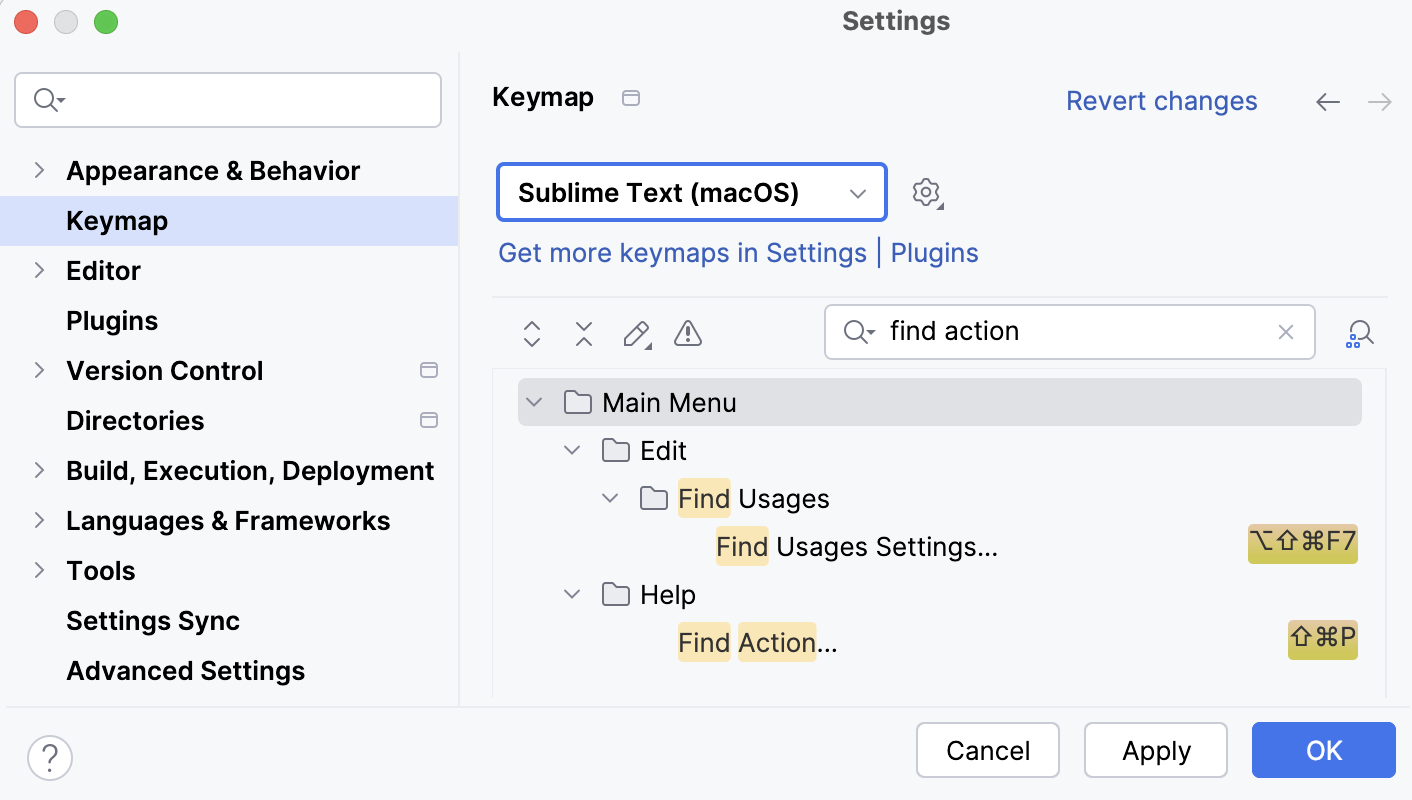This screenshot has width=1412, height=800.
Task: Collapse the Main Menu tree node
Action: [533, 401]
